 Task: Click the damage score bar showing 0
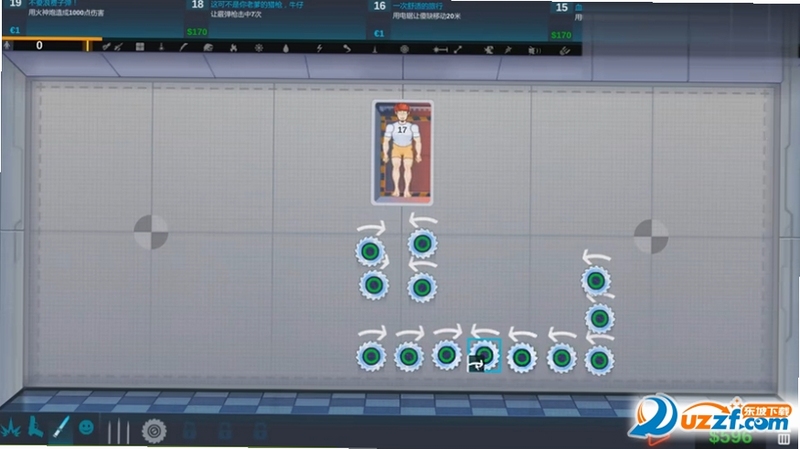pos(48,46)
